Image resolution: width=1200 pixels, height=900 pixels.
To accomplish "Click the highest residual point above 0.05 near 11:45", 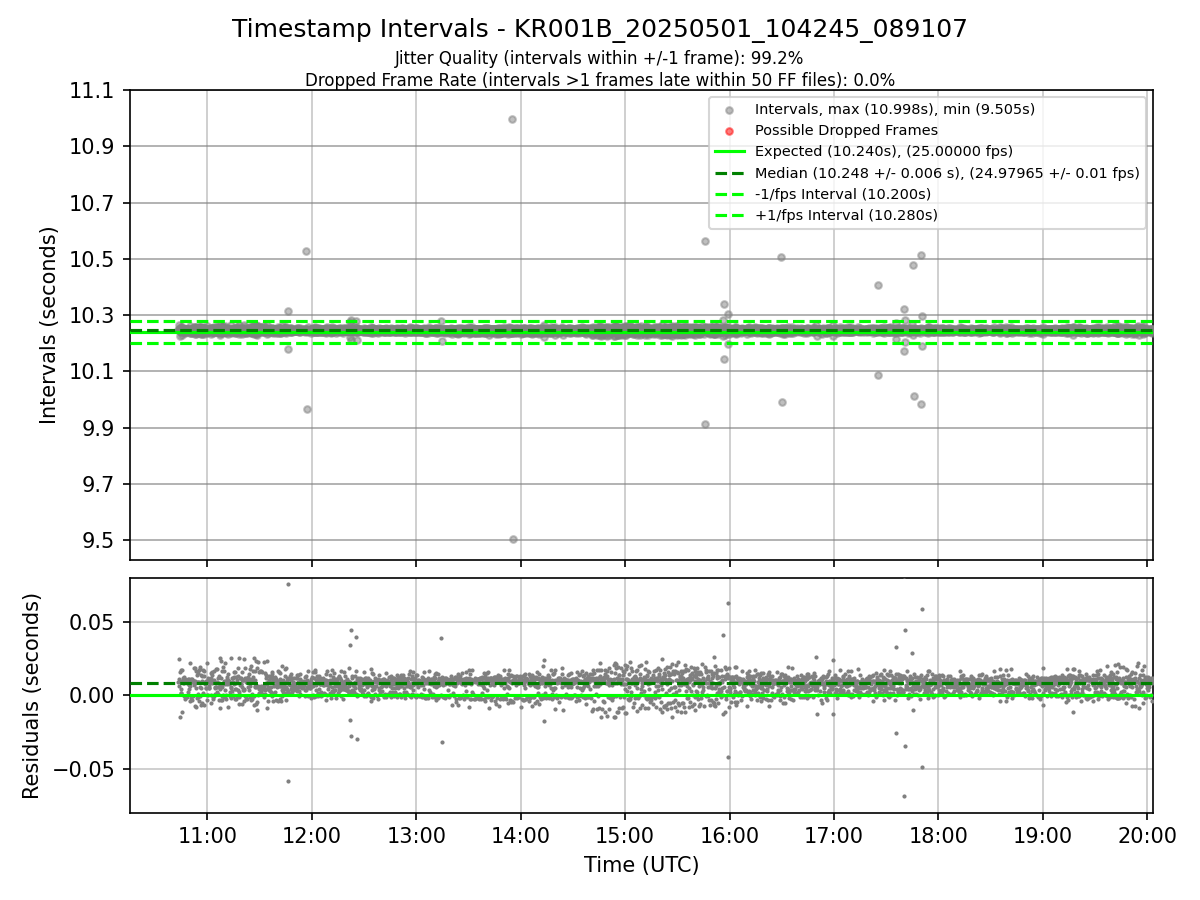I will [x=288, y=584].
